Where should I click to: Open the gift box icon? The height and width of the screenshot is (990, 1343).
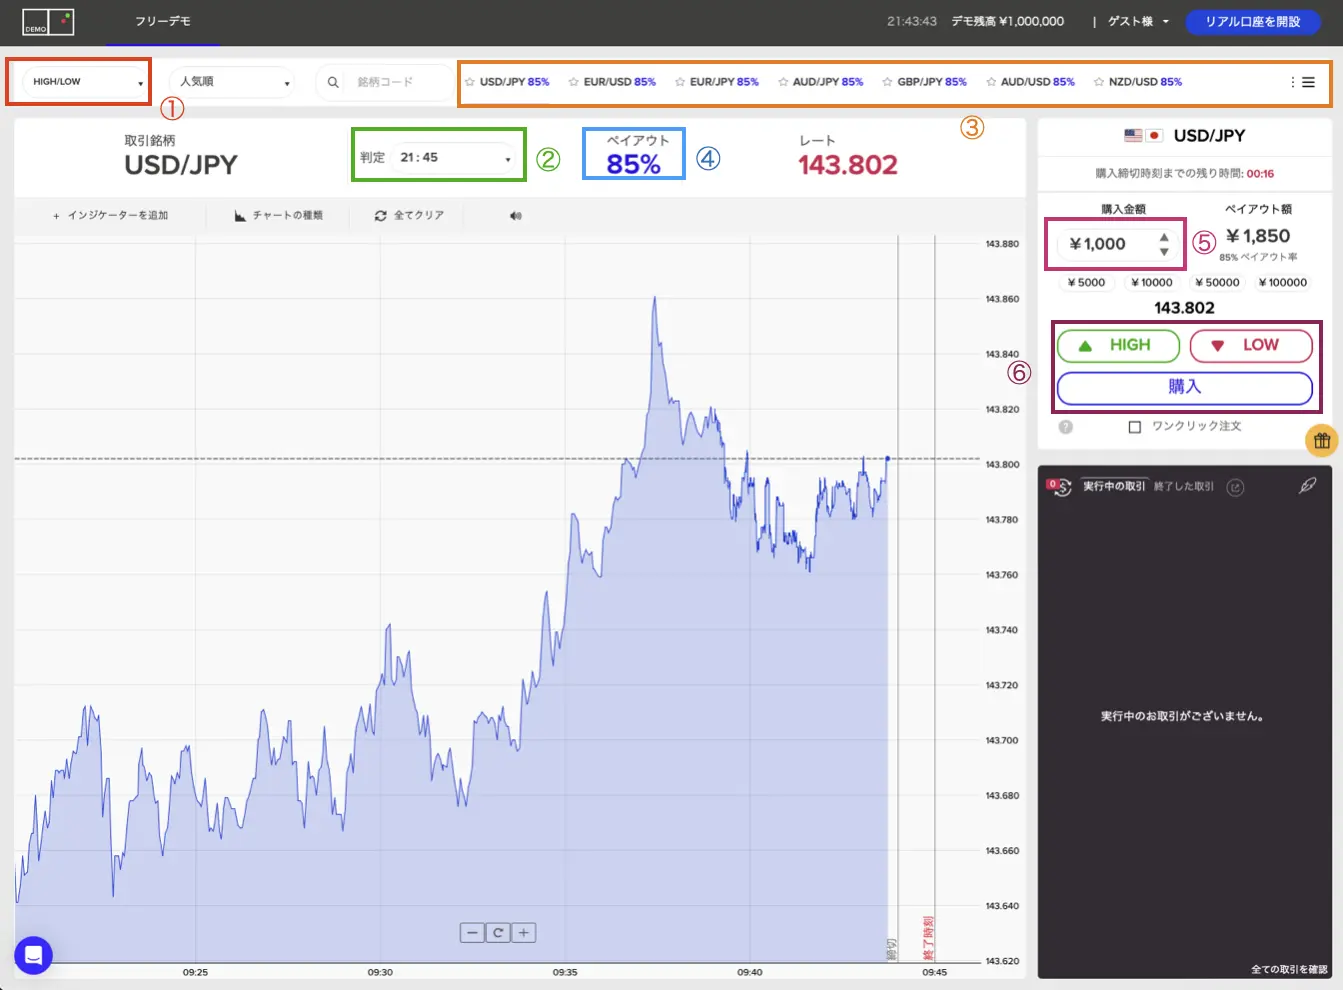click(1322, 440)
